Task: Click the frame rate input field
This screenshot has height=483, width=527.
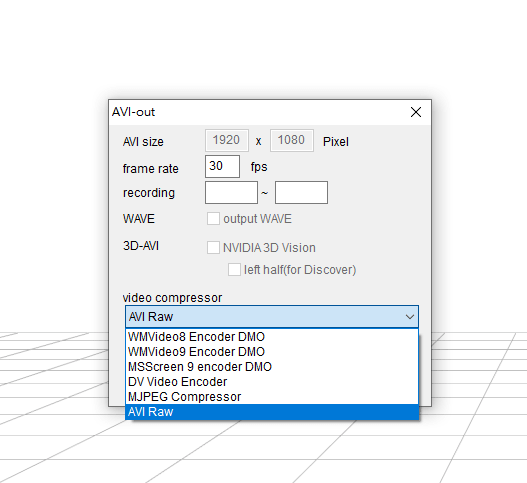Action: pos(222,166)
